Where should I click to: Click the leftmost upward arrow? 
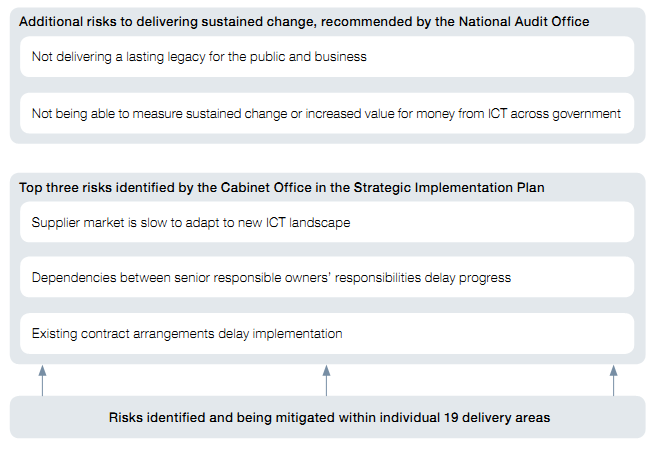pos(43,380)
